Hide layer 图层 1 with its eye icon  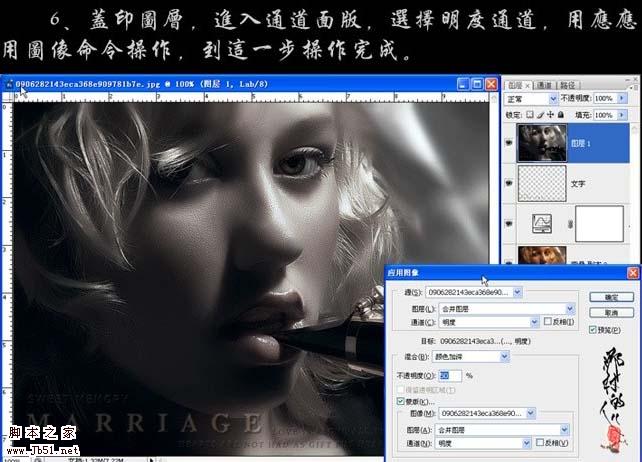pyautogui.click(x=509, y=143)
